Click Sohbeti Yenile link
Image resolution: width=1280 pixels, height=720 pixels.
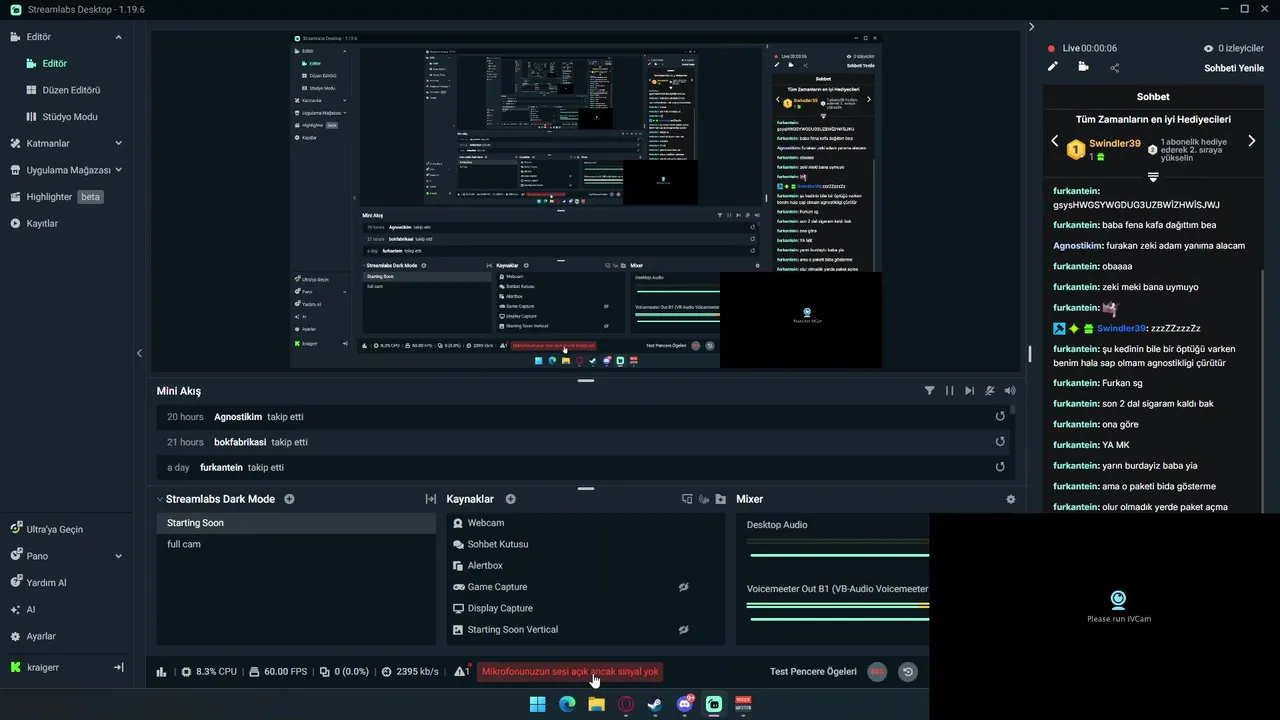pyautogui.click(x=1234, y=68)
